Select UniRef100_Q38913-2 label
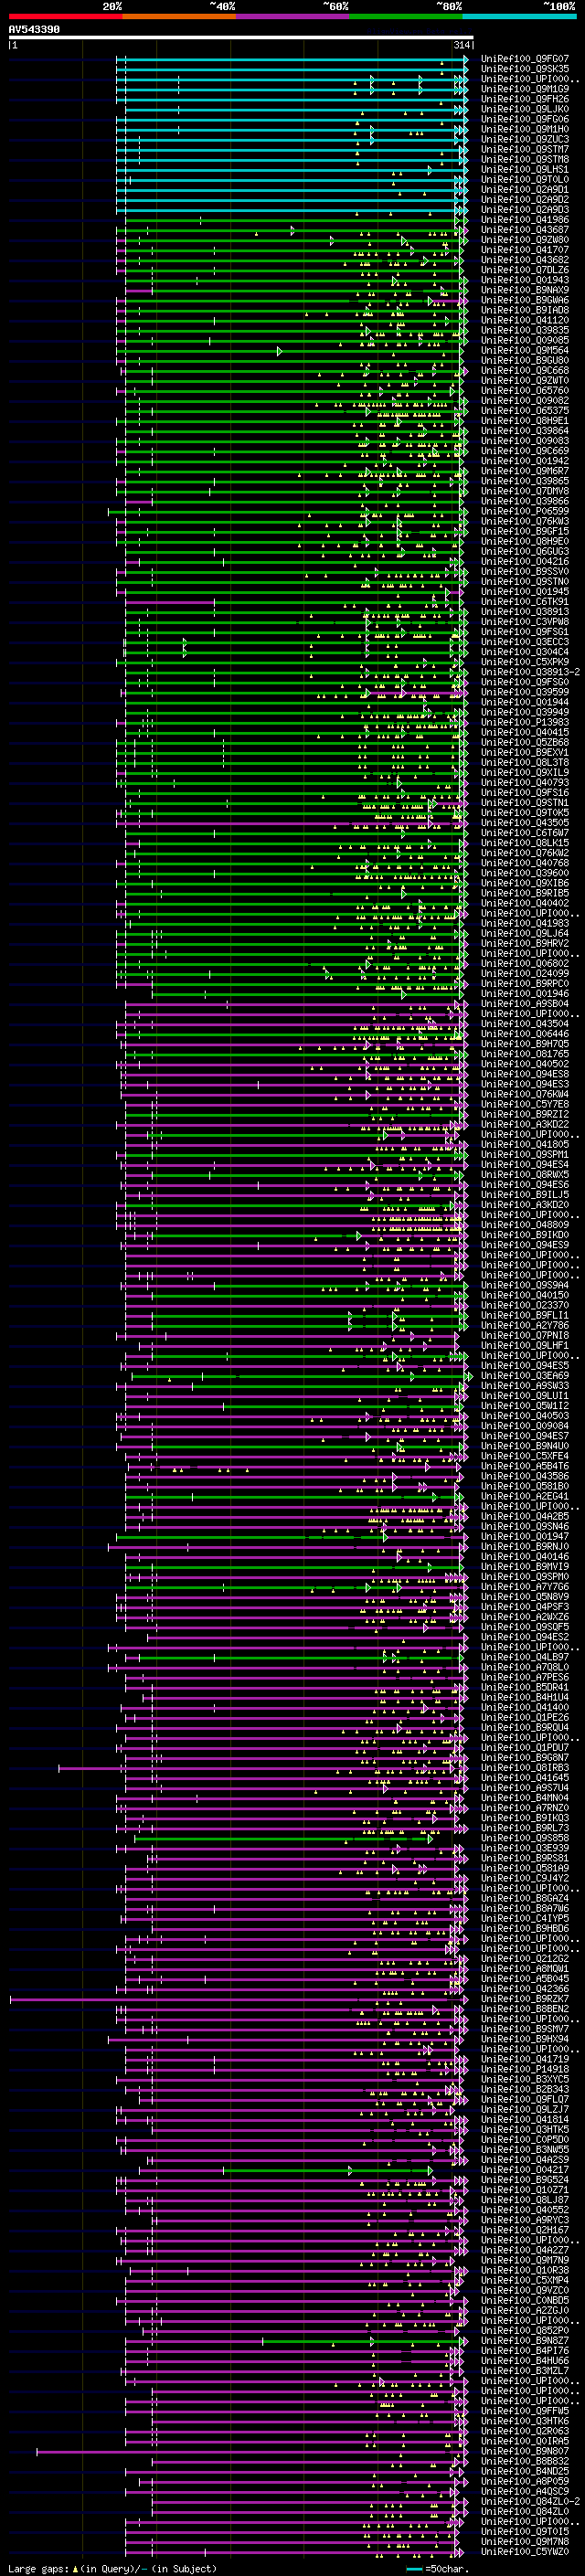This screenshot has width=585, height=2576. click(530, 672)
